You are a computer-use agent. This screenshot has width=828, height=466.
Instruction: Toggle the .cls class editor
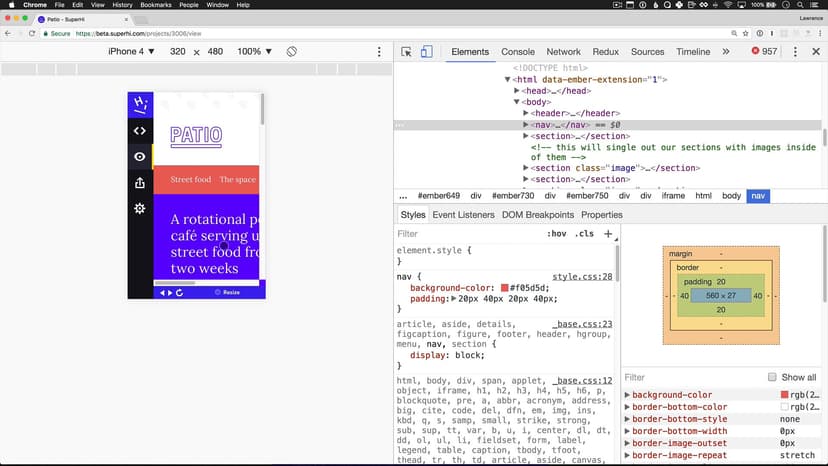point(584,234)
